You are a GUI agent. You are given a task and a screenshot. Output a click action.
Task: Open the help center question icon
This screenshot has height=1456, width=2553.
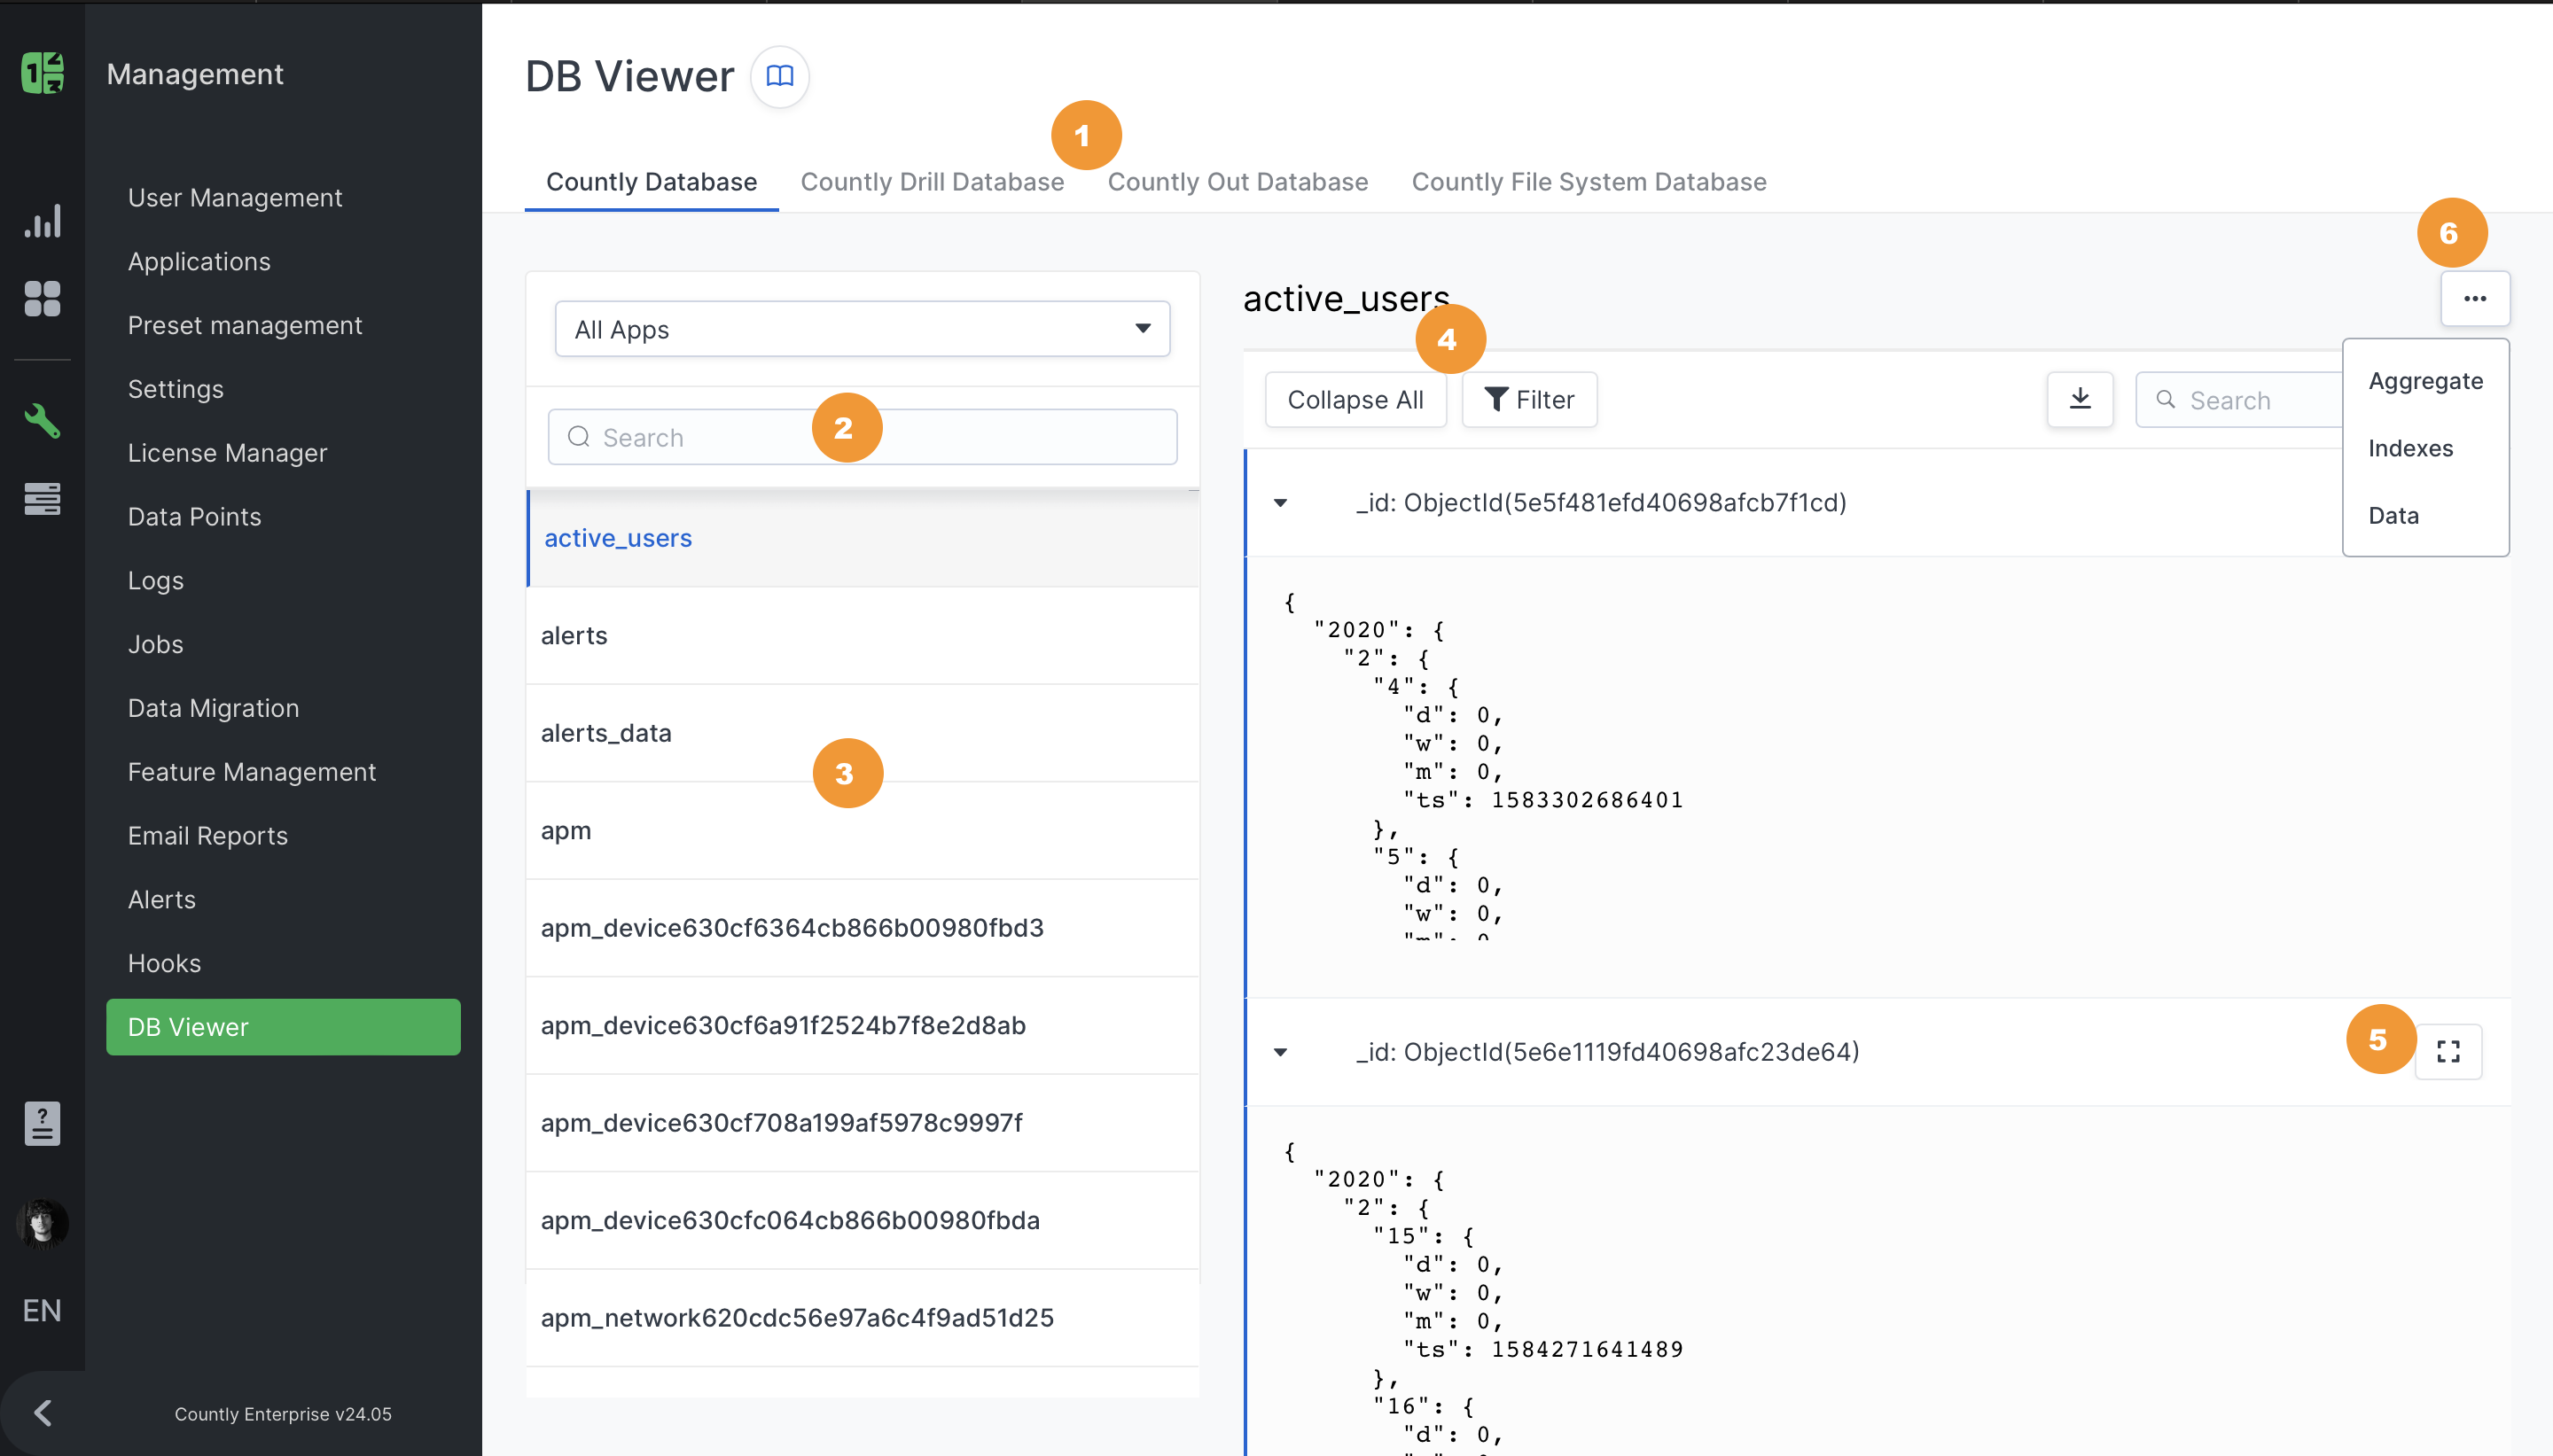pyautogui.click(x=42, y=1124)
